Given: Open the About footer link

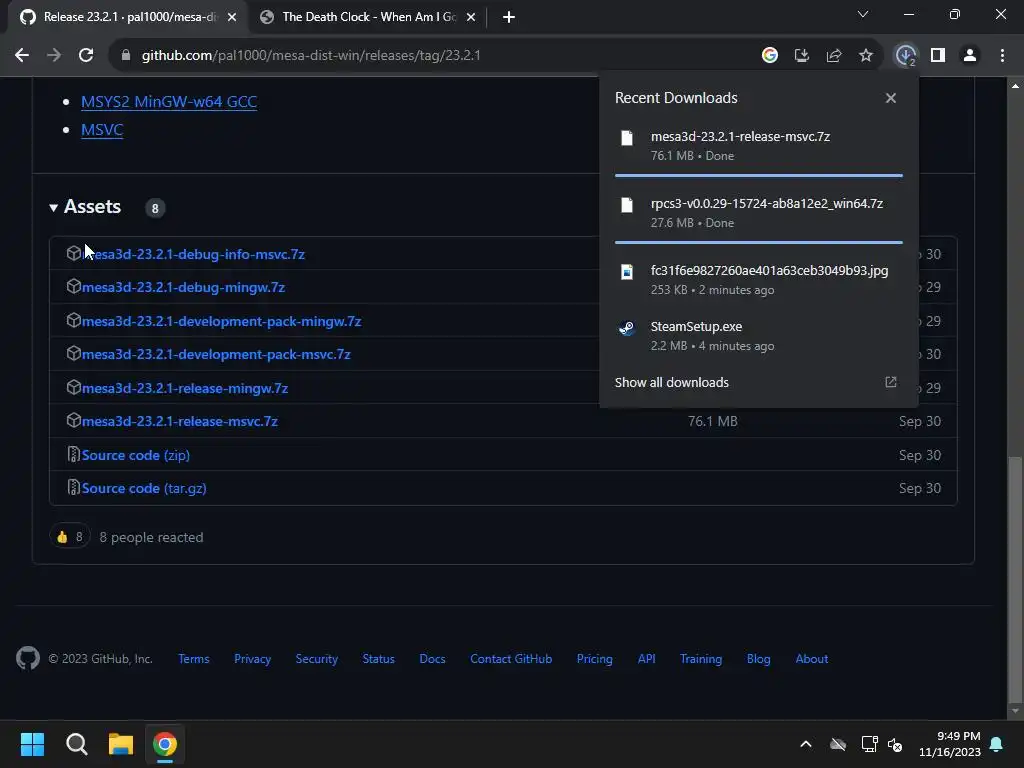Looking at the screenshot, I should point(812,659).
